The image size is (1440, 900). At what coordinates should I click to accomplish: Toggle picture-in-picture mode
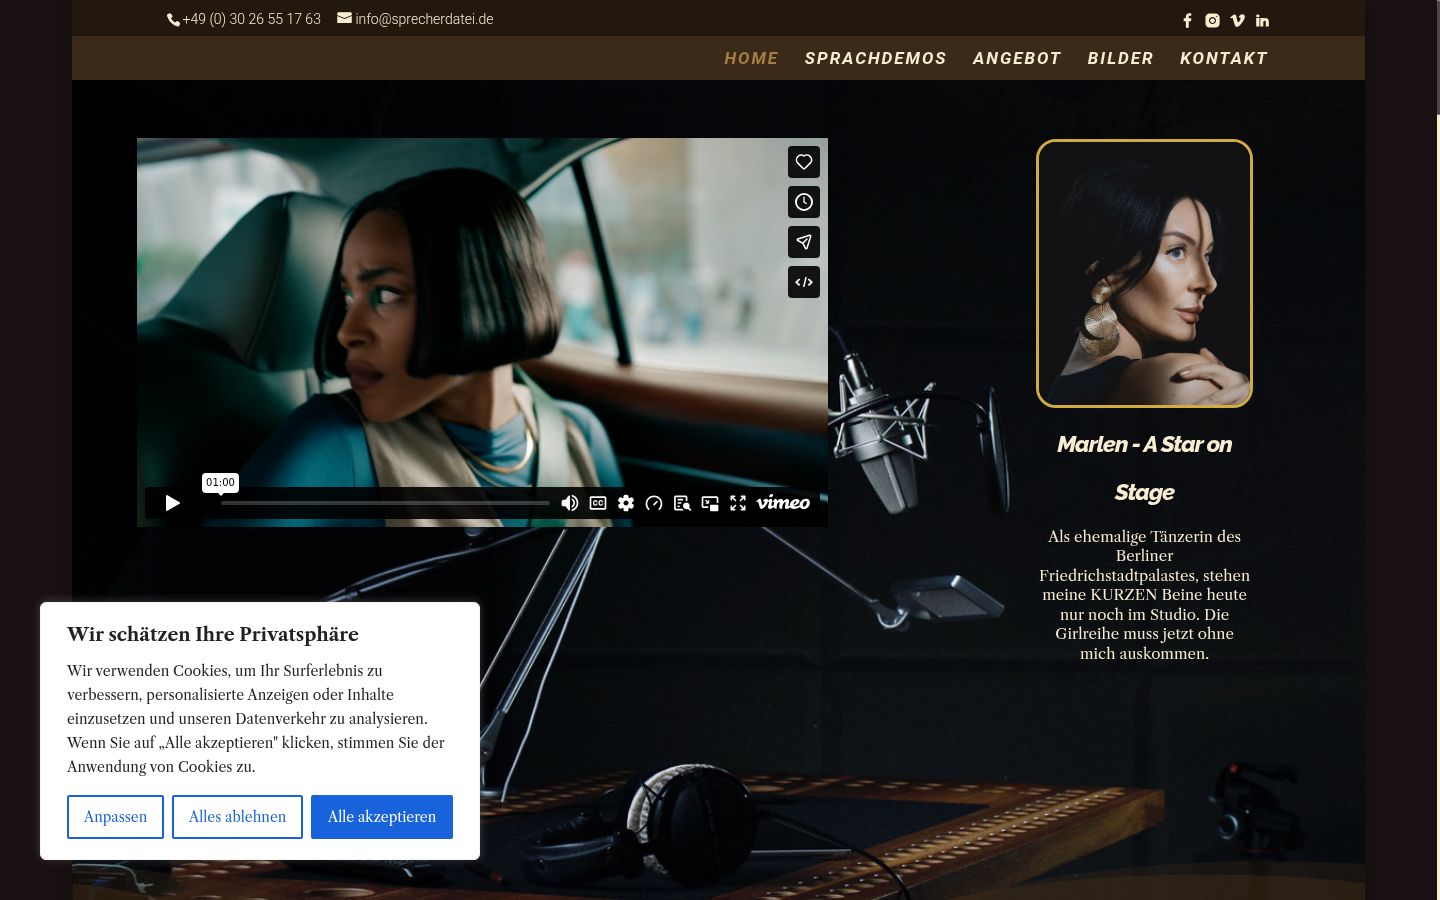[x=710, y=503]
